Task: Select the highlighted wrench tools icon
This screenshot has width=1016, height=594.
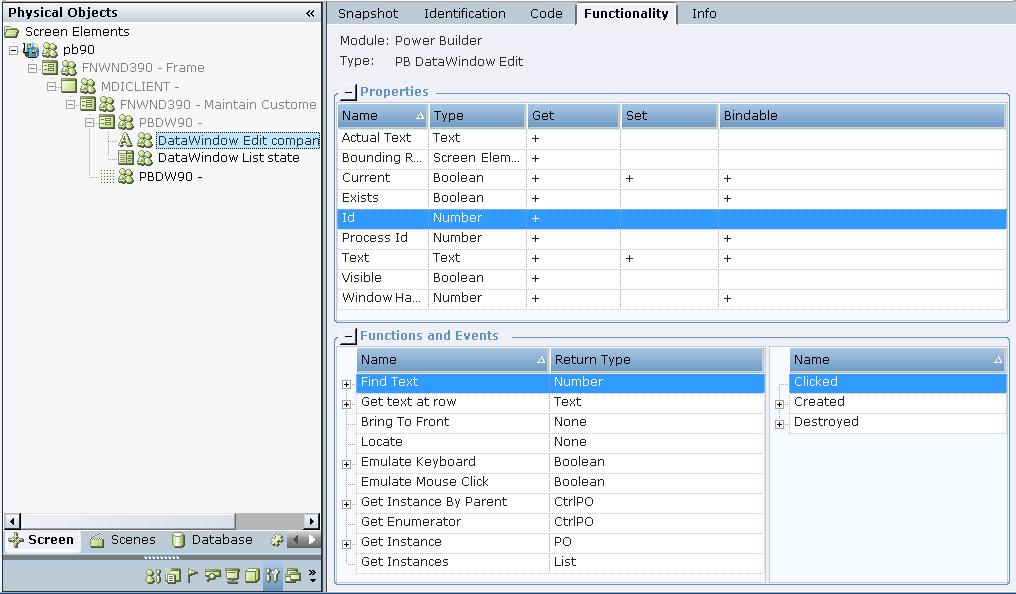Action: [x=272, y=576]
